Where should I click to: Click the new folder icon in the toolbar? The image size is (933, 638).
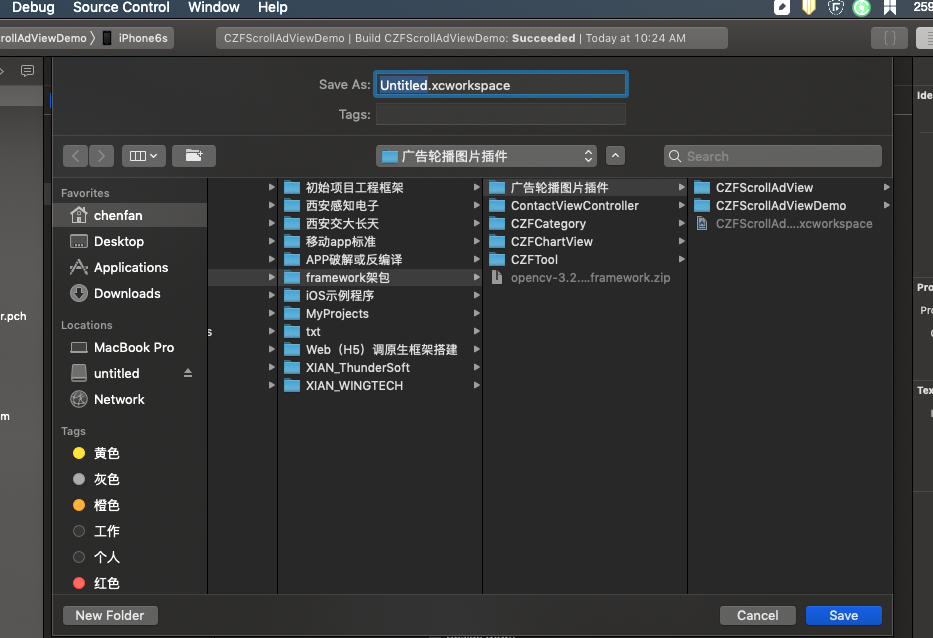tap(194, 156)
